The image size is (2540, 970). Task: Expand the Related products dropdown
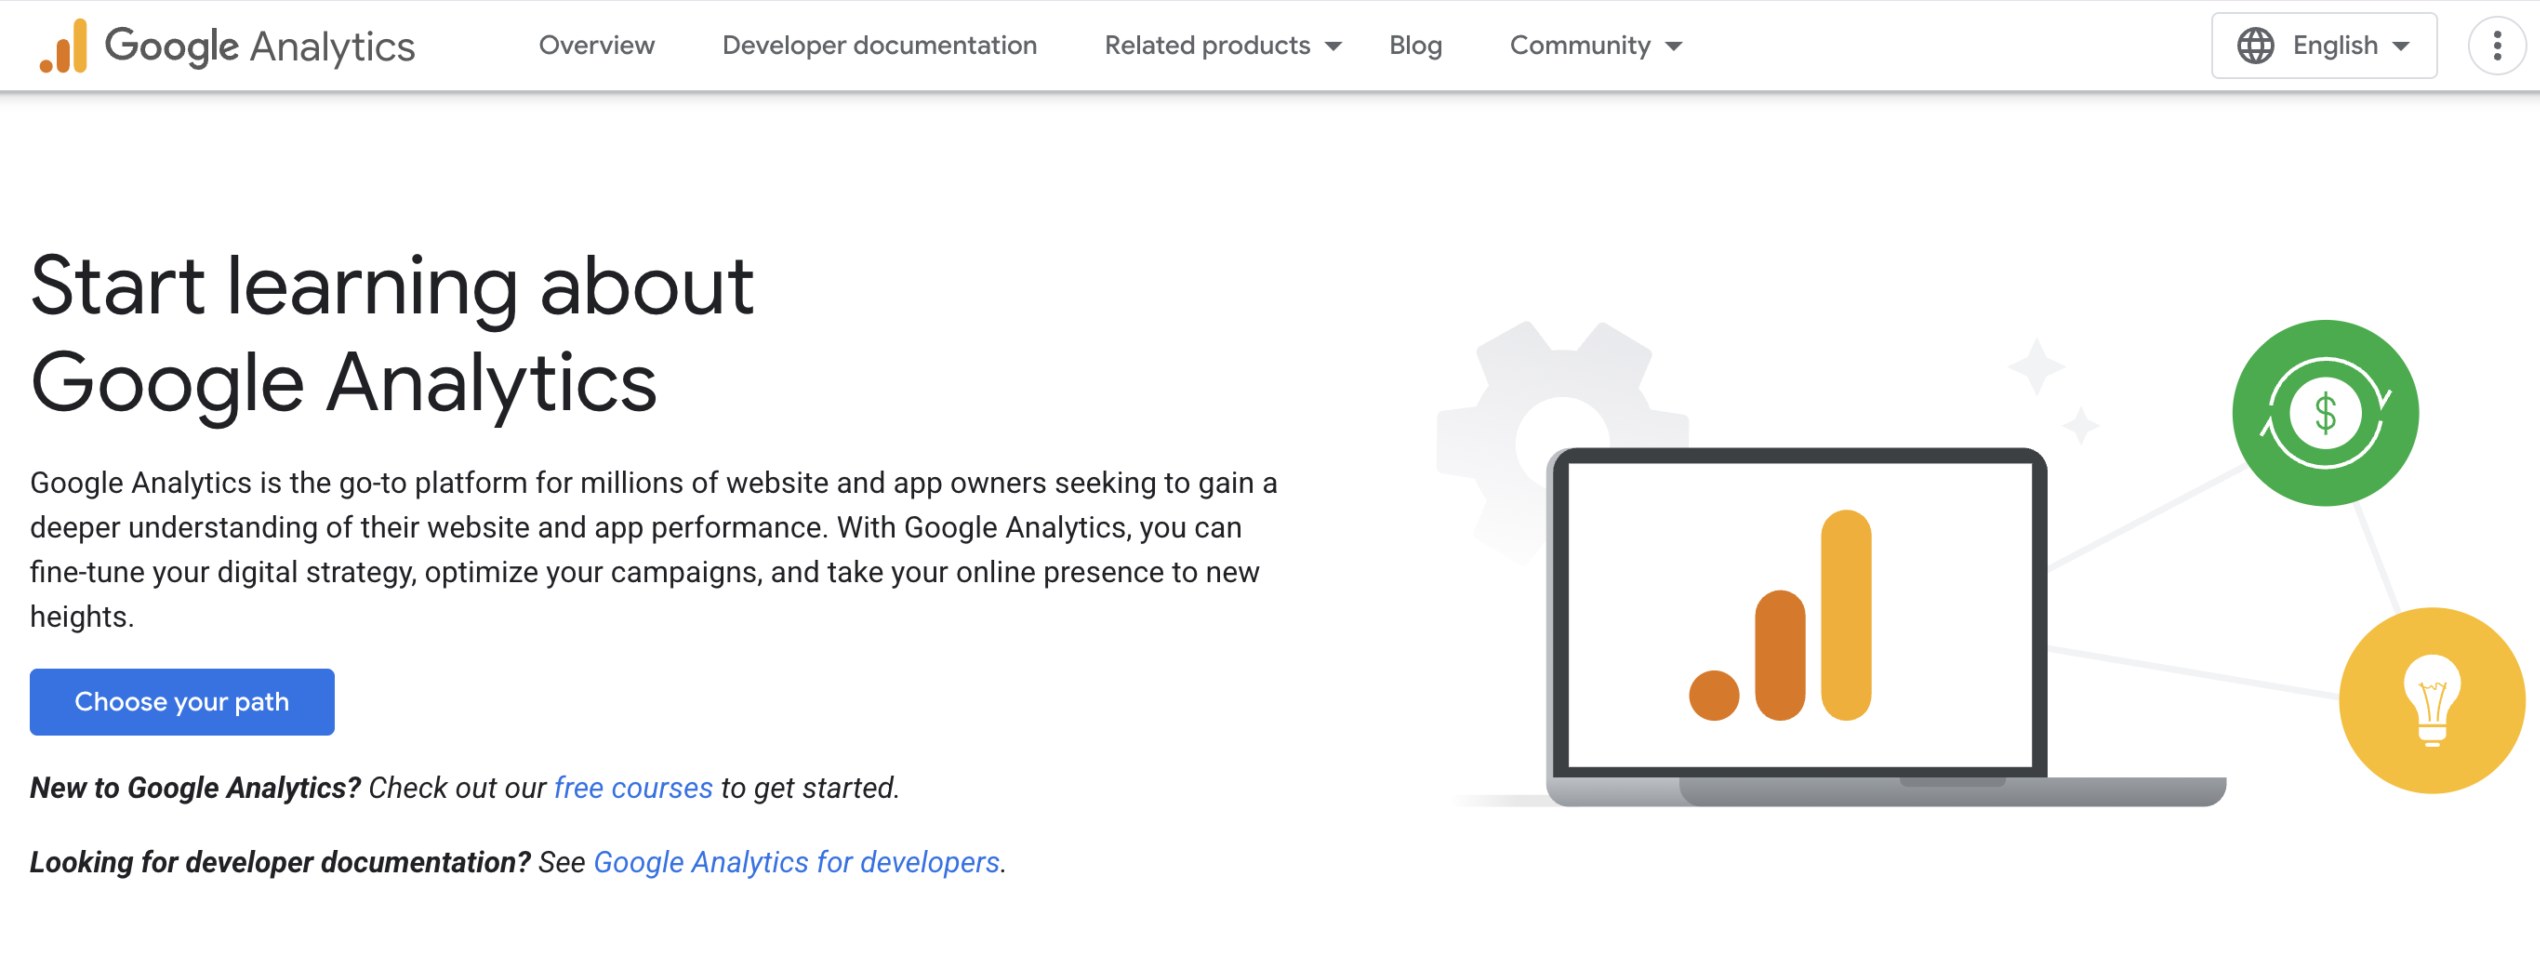pos(1222,46)
